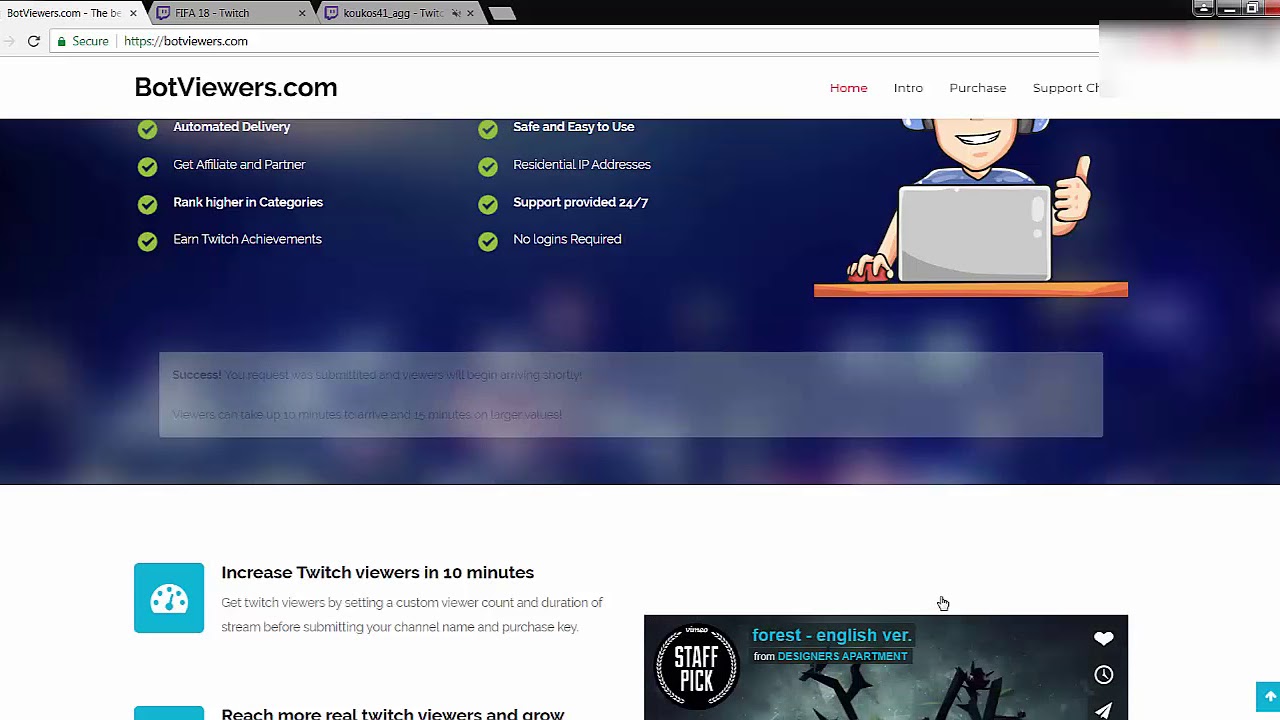The image size is (1280, 720).
Task: Click 'Increase Twitch viewers in 10 minutes' heading
Action: (x=377, y=572)
